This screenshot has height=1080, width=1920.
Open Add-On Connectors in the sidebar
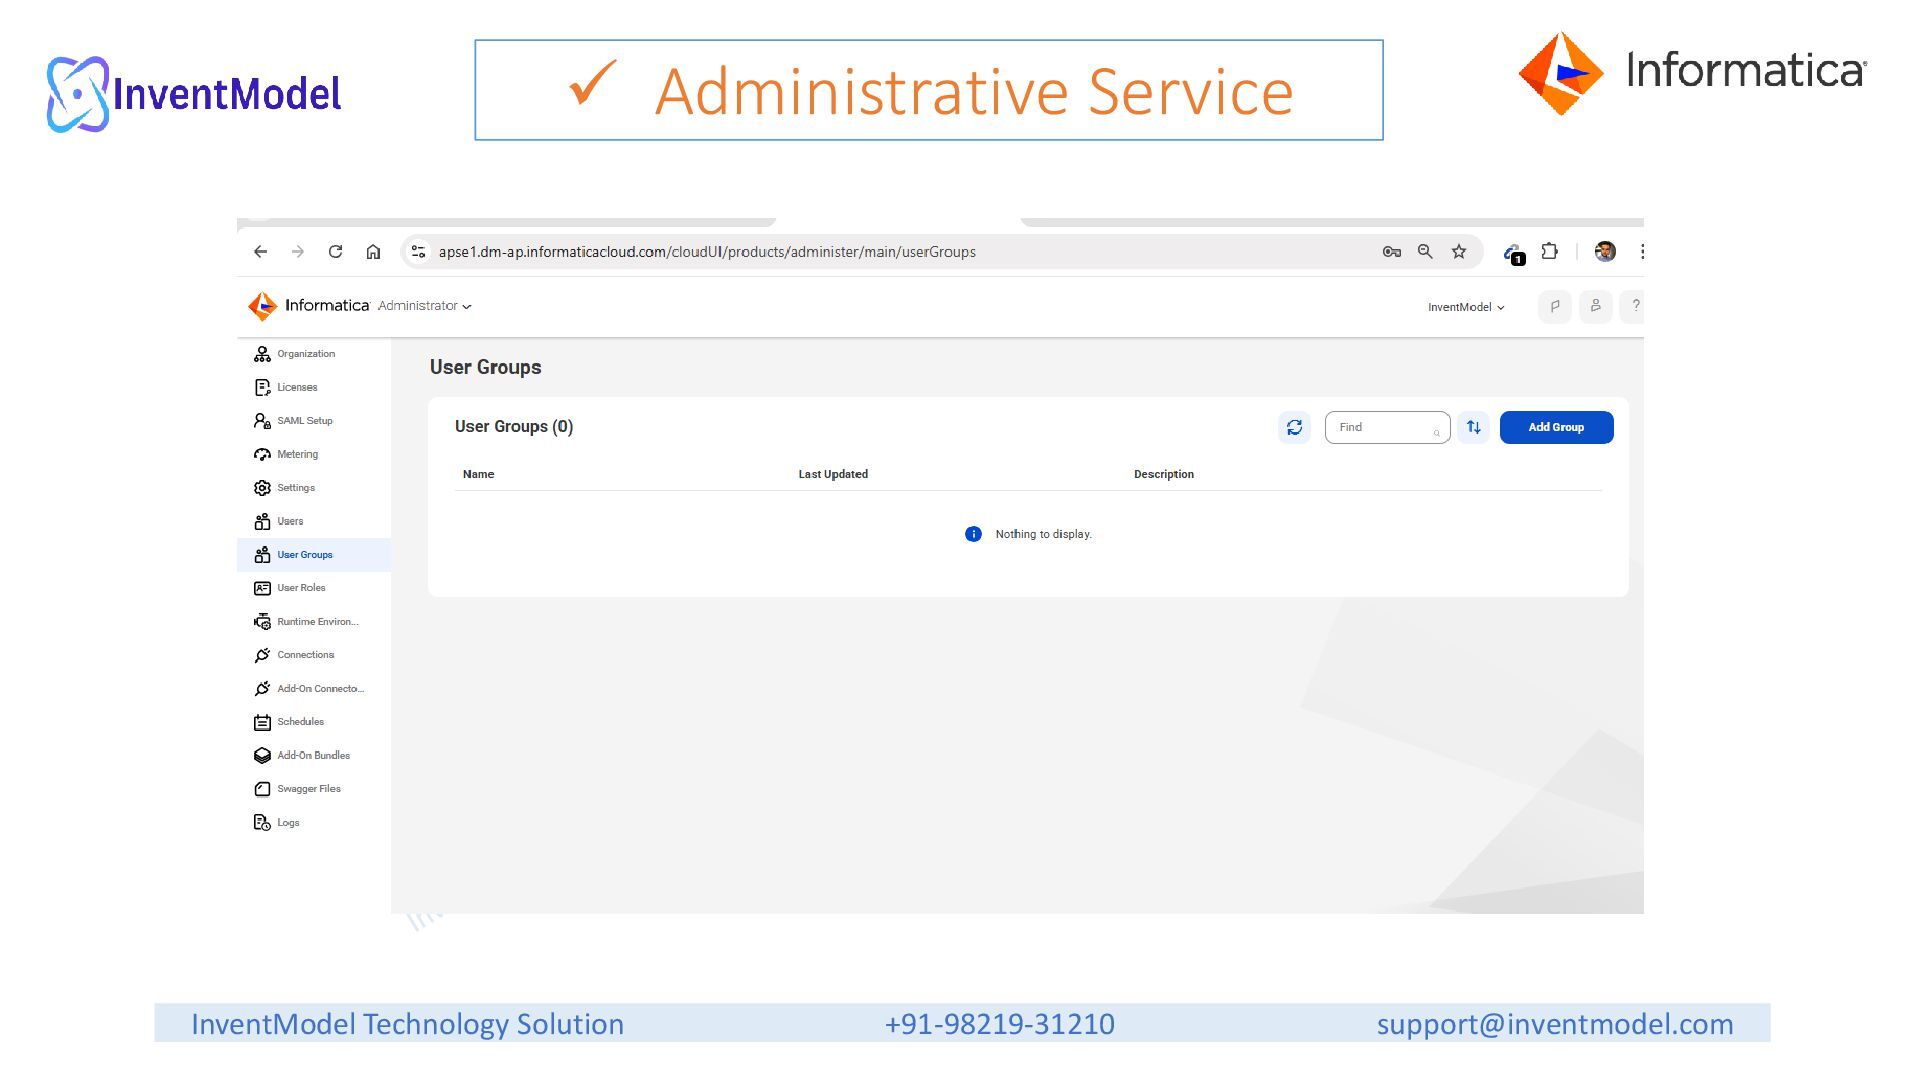point(314,689)
